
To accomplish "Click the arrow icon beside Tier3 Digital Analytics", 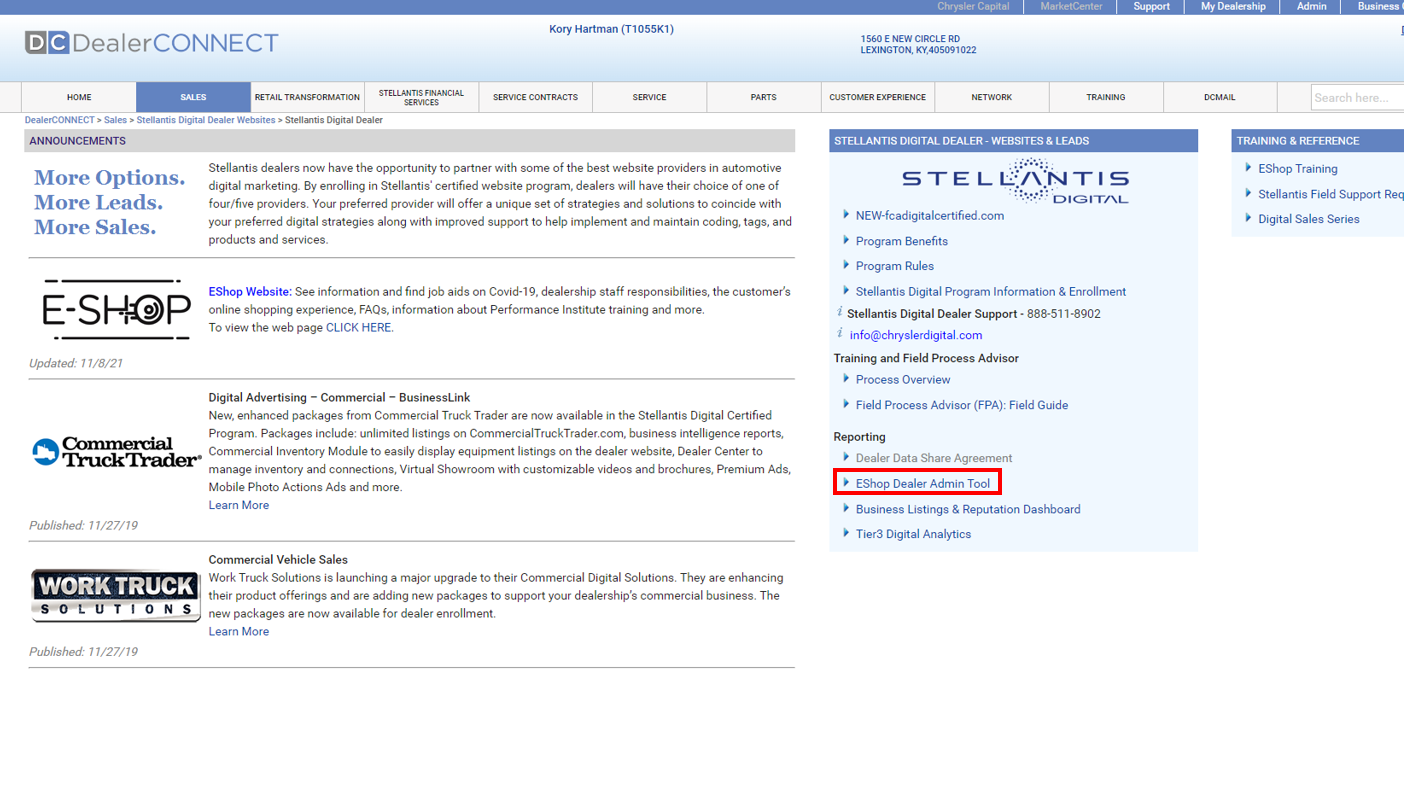I will [846, 533].
